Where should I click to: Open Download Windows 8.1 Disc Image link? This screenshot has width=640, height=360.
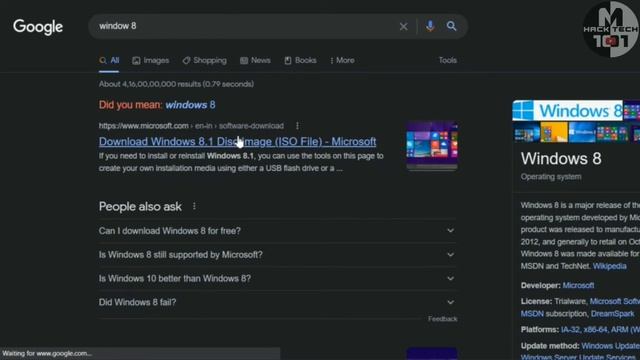pyautogui.click(x=237, y=142)
